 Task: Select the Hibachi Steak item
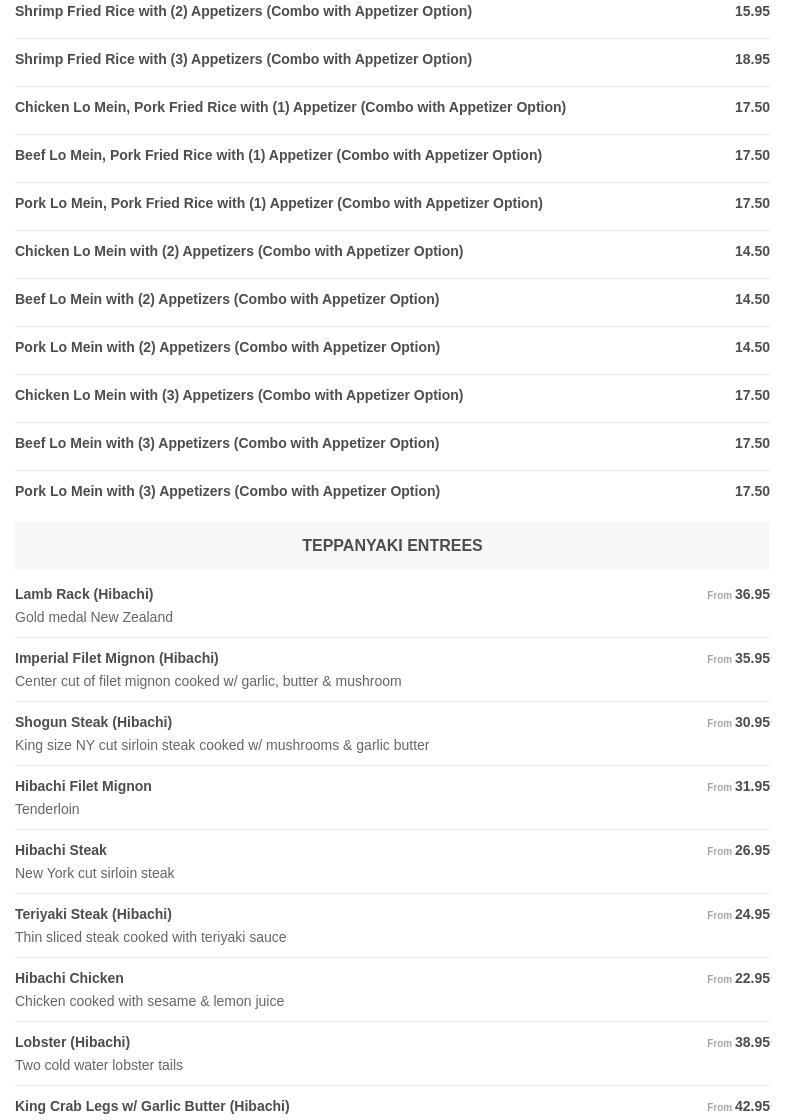[61, 850]
